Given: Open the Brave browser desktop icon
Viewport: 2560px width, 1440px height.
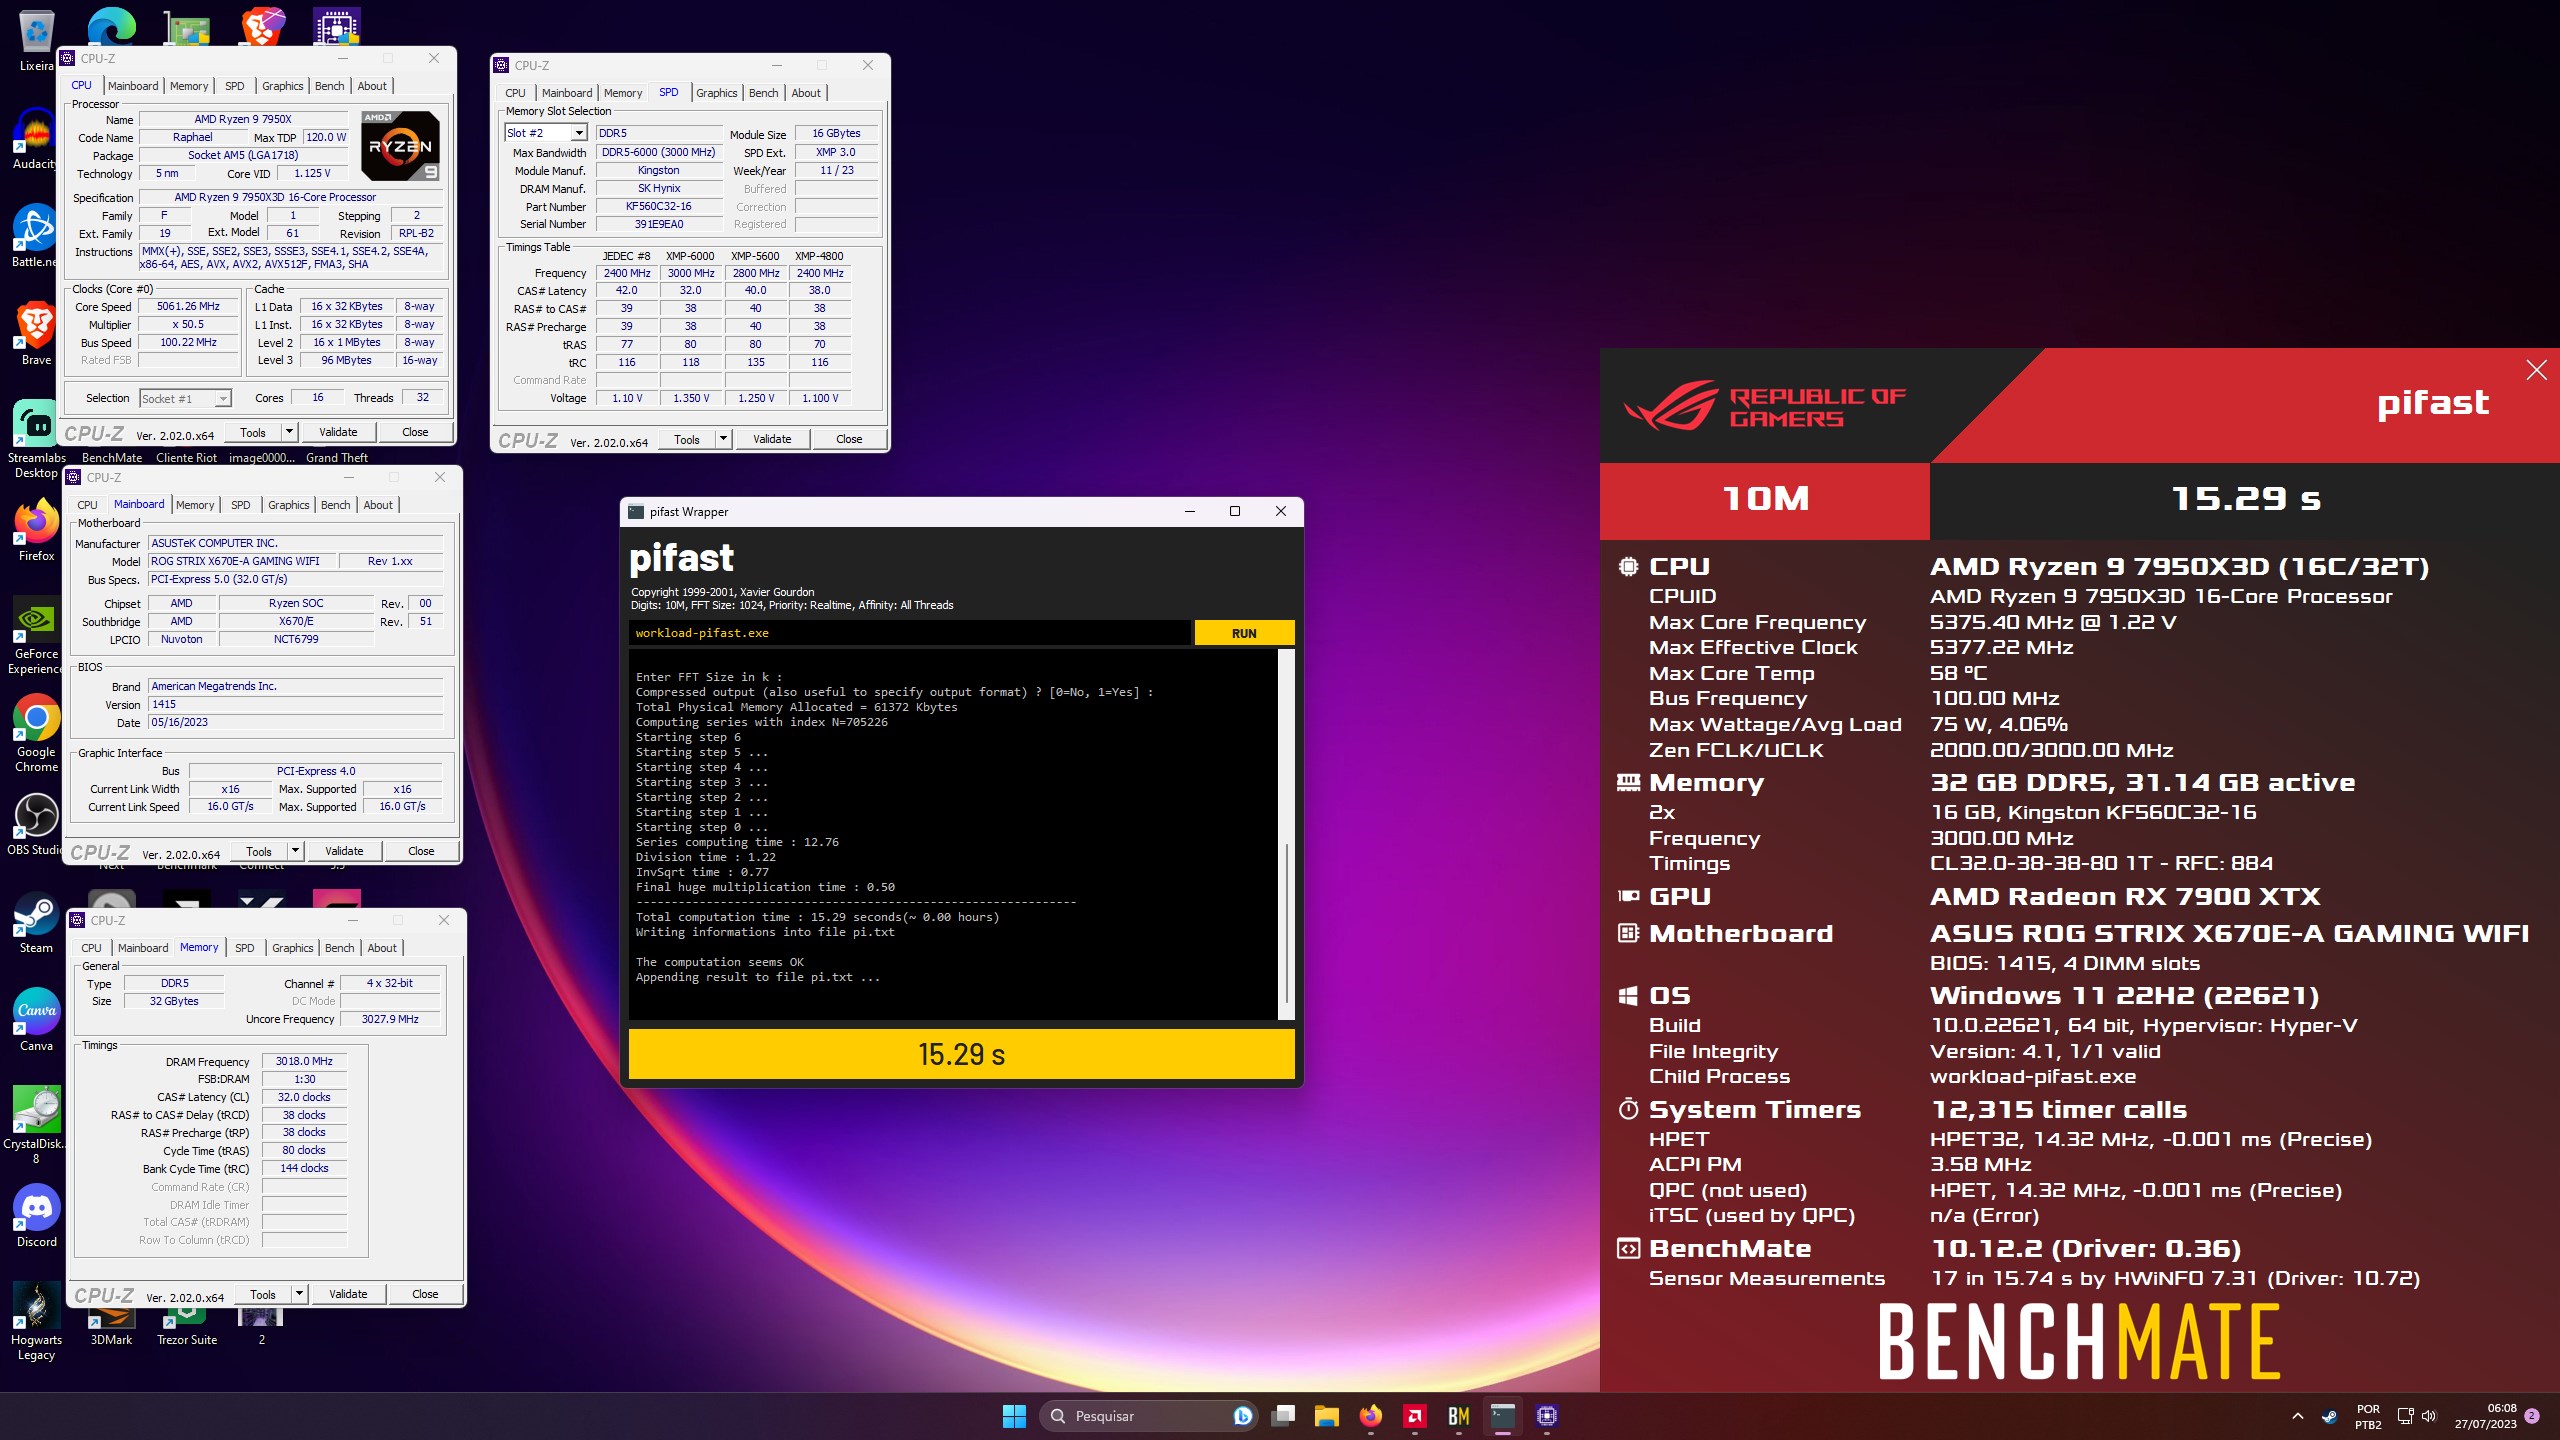Looking at the screenshot, I should 36,334.
